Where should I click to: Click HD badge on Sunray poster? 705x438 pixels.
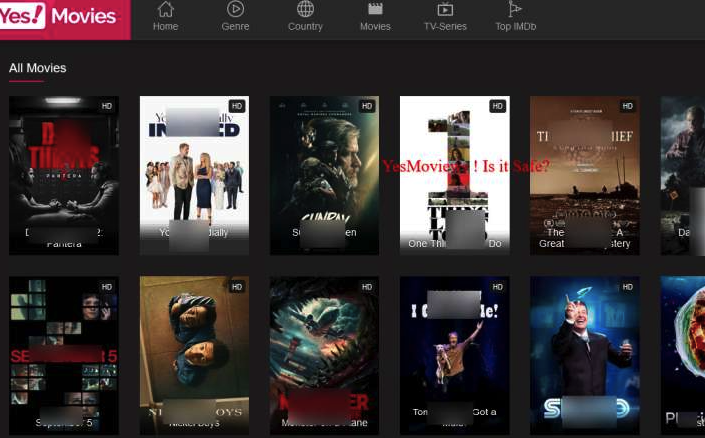[x=367, y=106]
